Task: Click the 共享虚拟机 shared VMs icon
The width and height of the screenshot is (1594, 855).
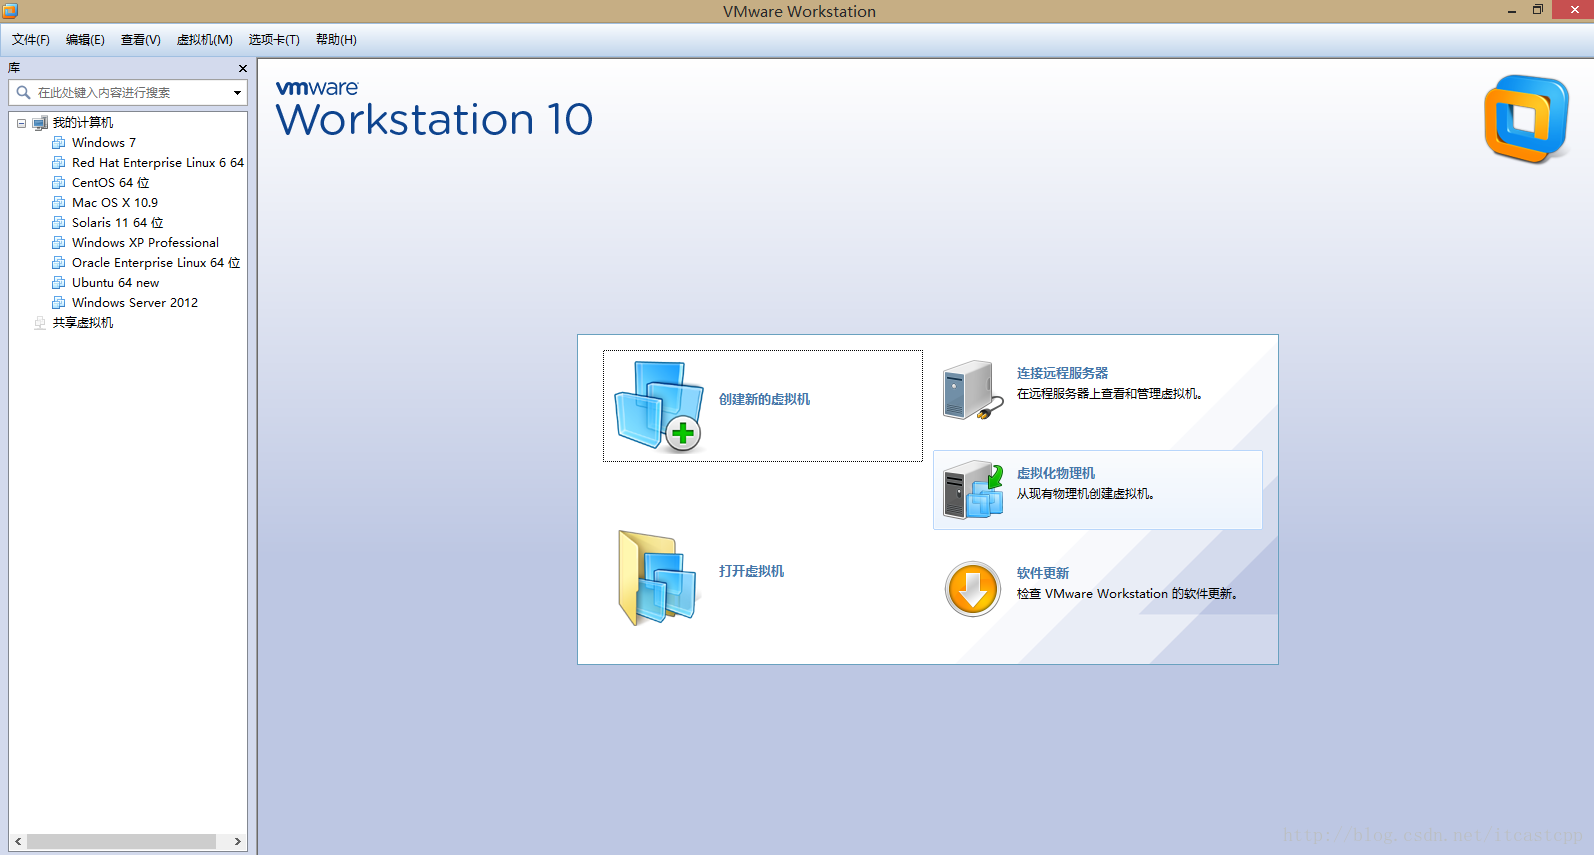Action: coord(40,322)
